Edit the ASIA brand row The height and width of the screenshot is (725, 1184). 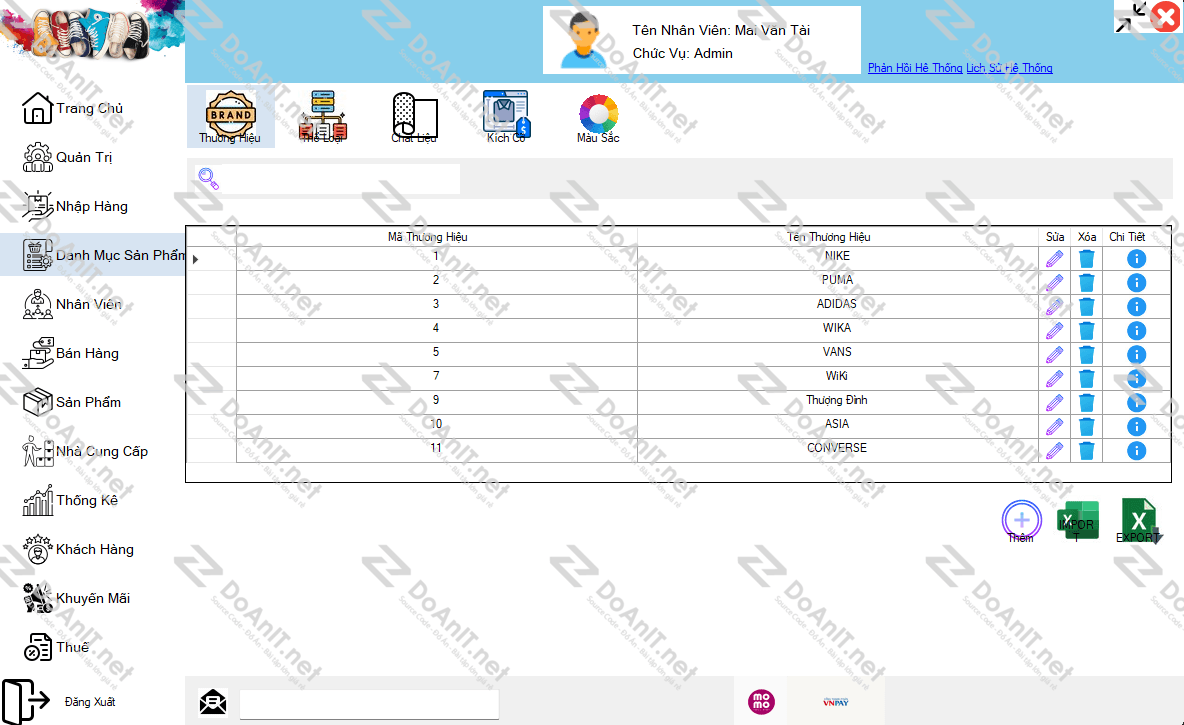[x=1054, y=427]
